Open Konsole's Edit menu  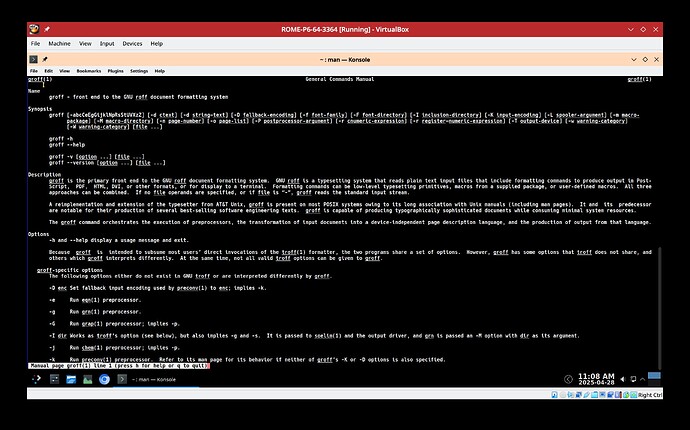pos(48,71)
